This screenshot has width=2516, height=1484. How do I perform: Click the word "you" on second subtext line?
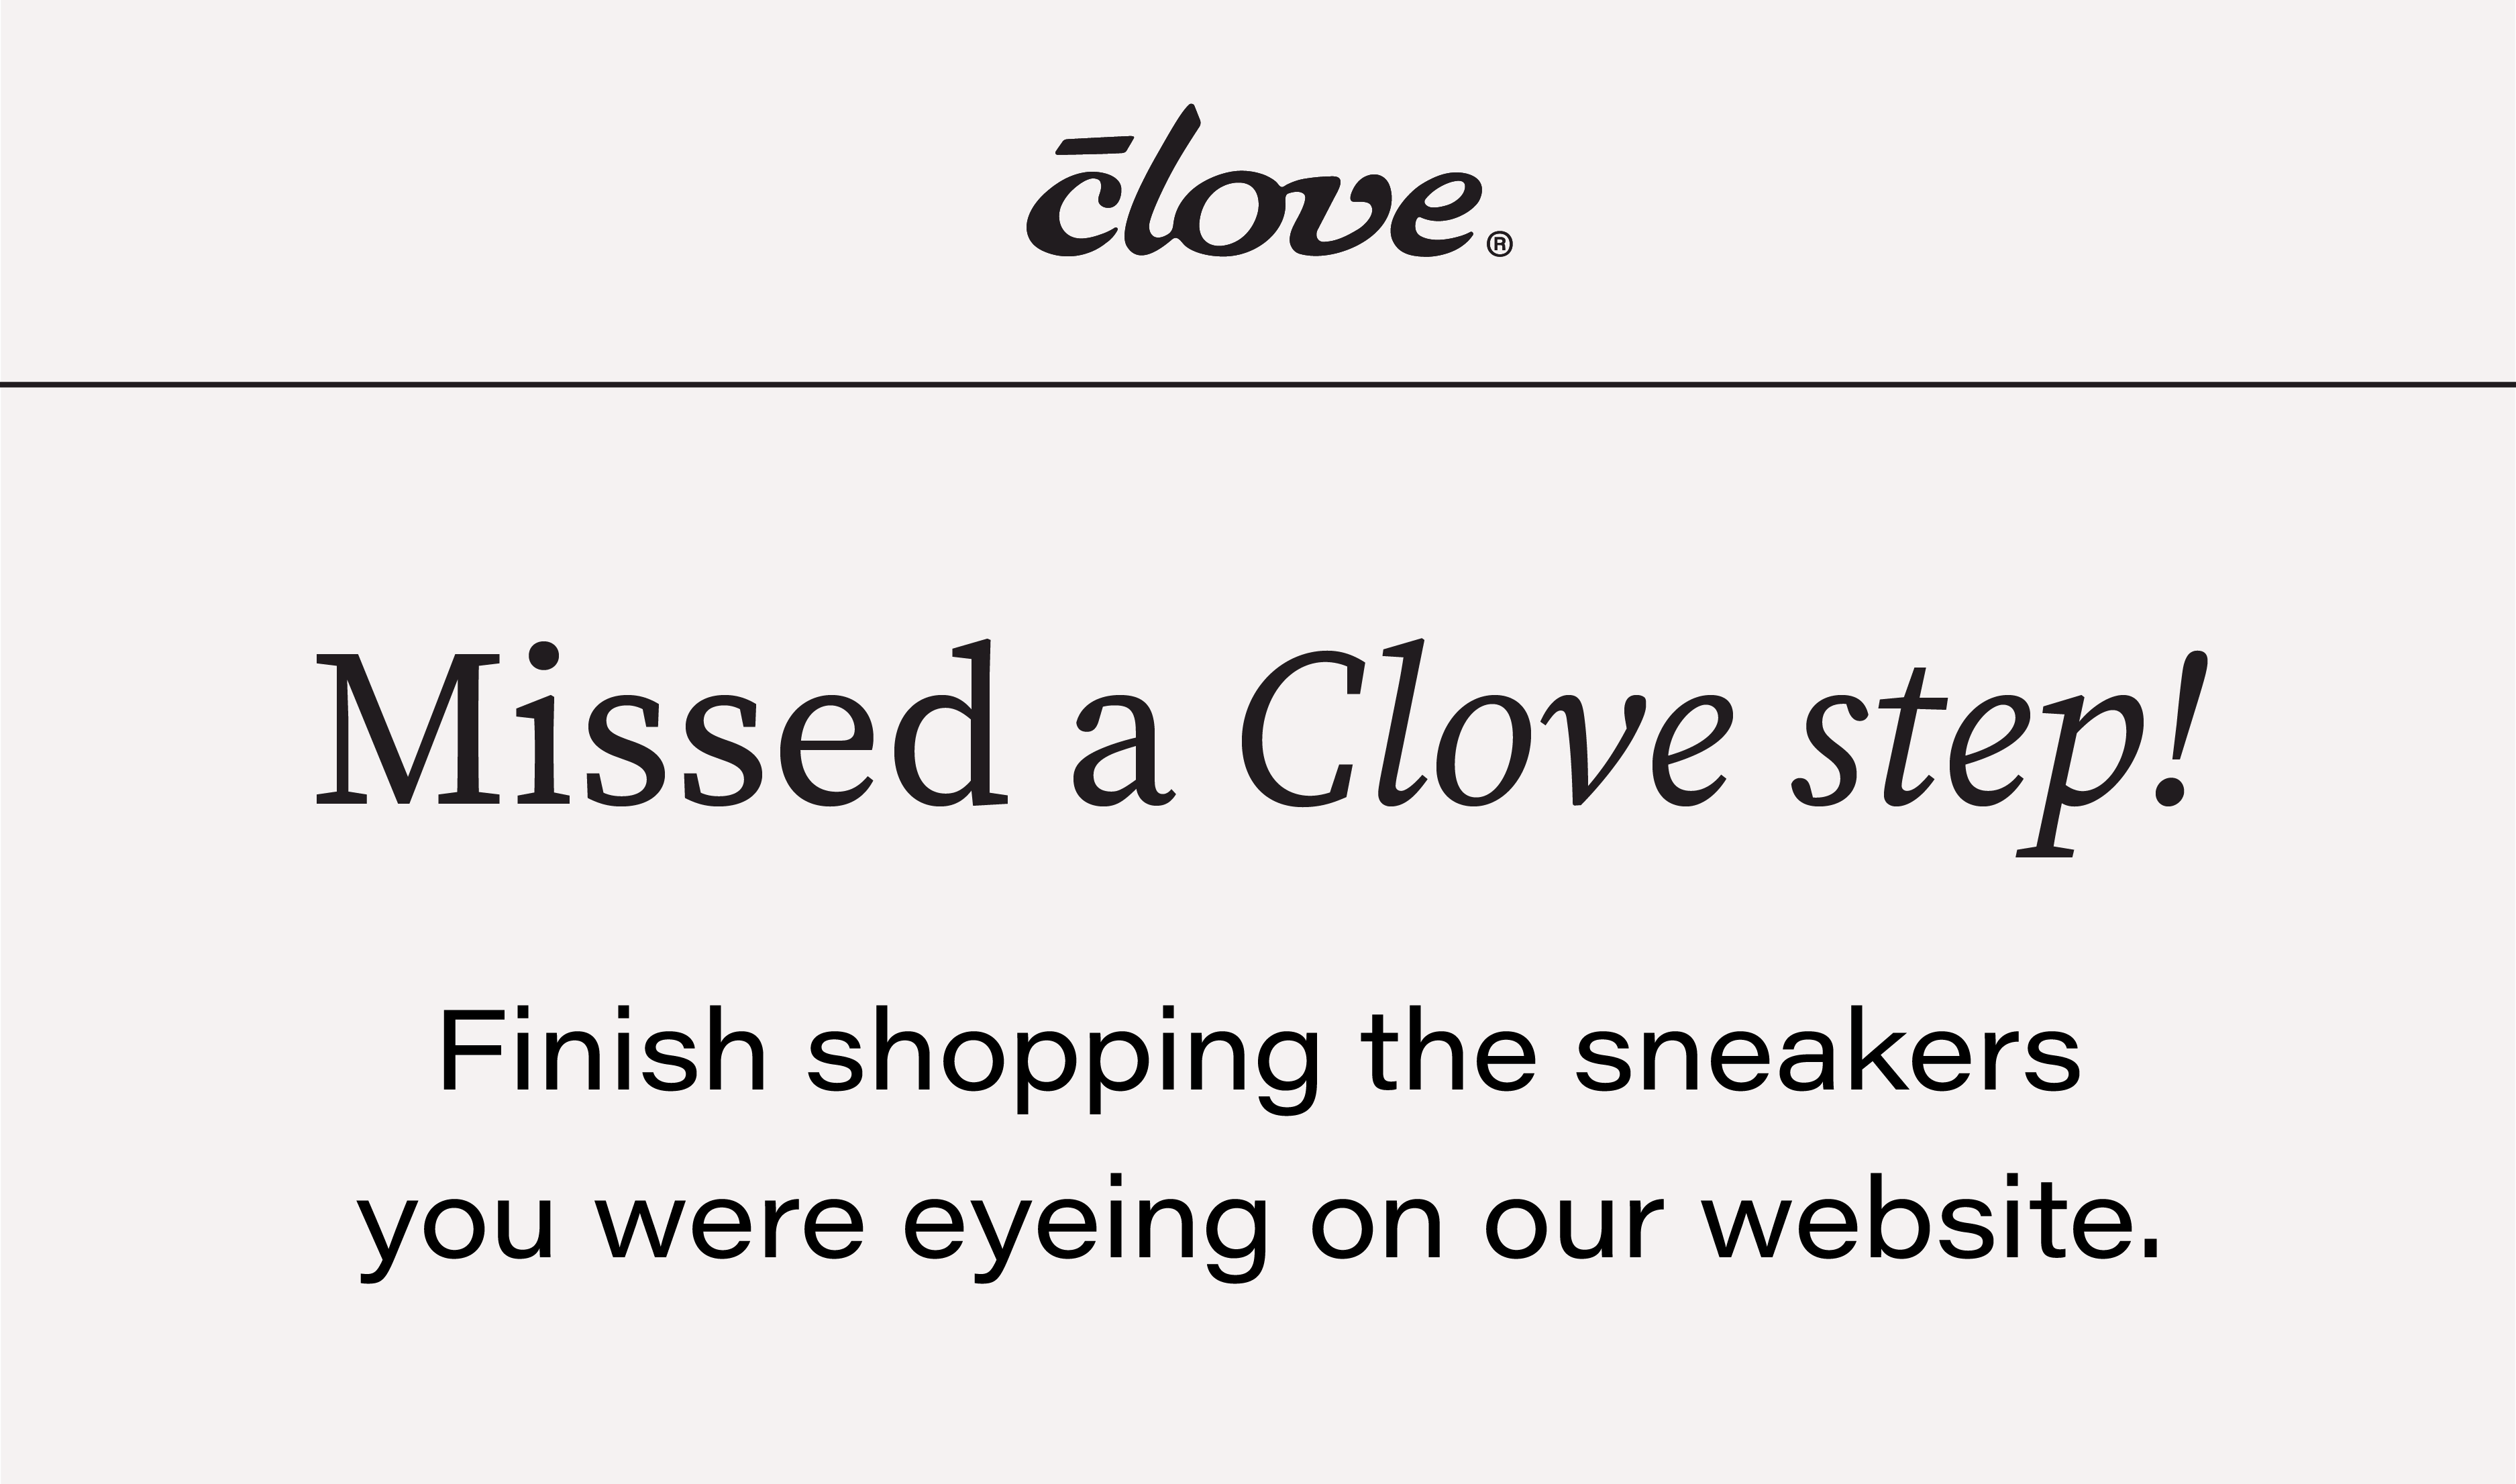click(x=455, y=1236)
